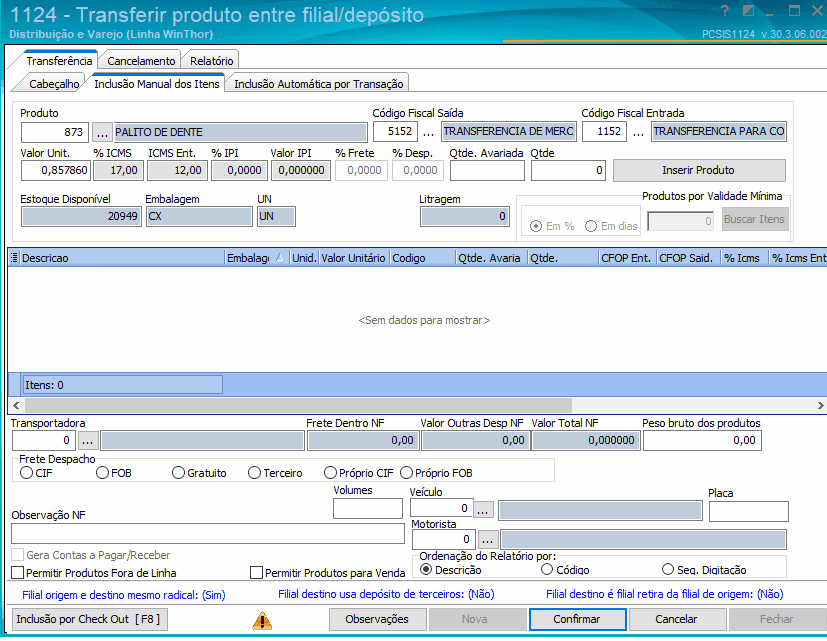Click the Inserir Produto button
The image size is (827, 641).
point(699,170)
